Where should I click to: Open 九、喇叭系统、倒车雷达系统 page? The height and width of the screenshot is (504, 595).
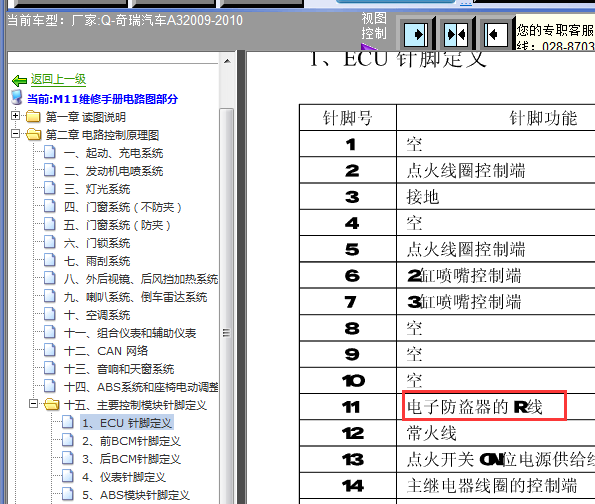click(135, 297)
